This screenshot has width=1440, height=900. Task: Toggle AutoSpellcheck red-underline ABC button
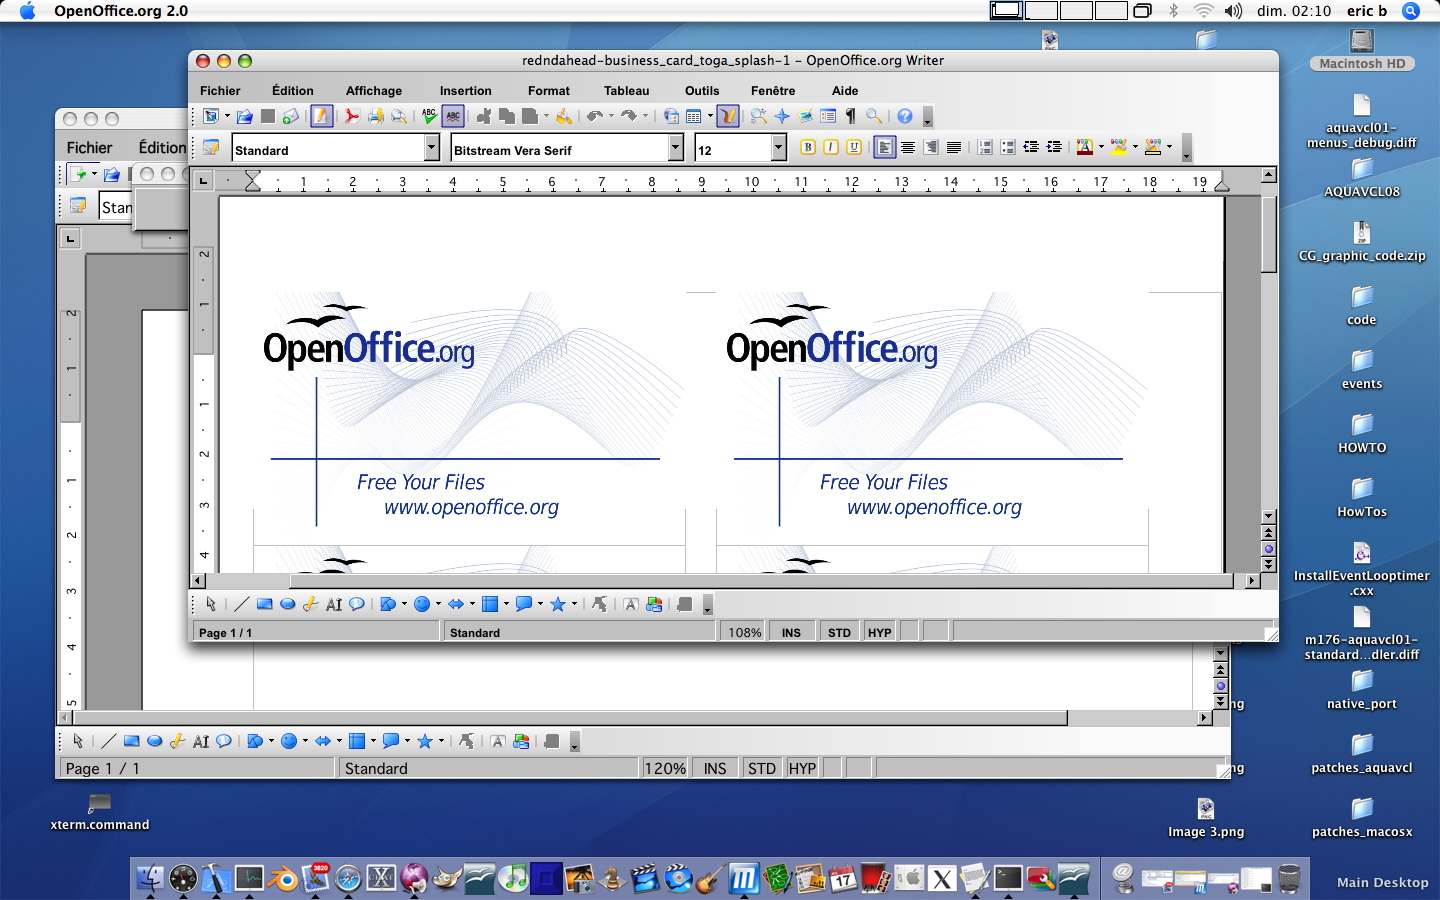(453, 116)
